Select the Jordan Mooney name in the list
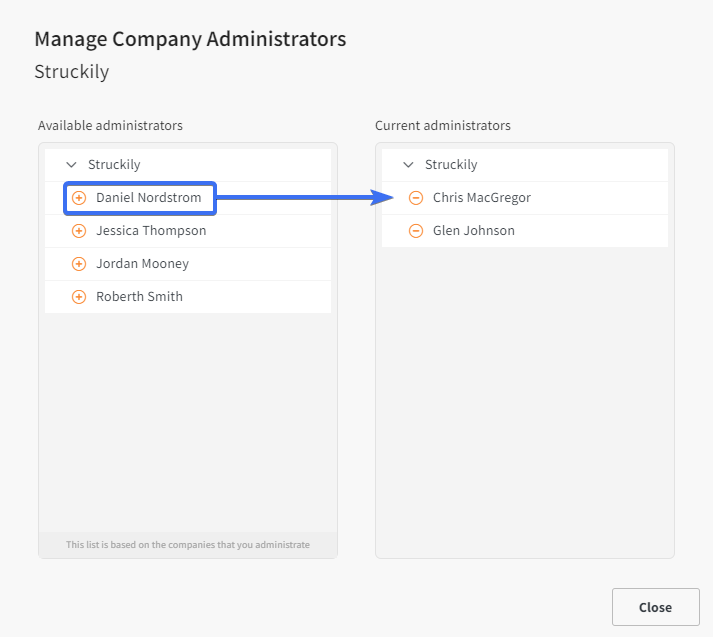The height and width of the screenshot is (637, 713). point(142,264)
